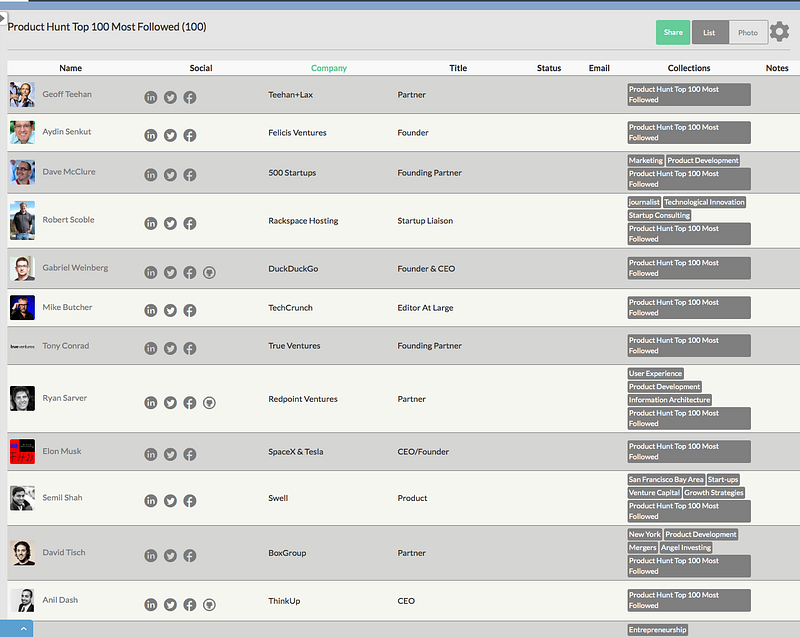Open Gabriel Weinberg's Twitter icon
Screen dimensions: 800x637
tap(170, 272)
